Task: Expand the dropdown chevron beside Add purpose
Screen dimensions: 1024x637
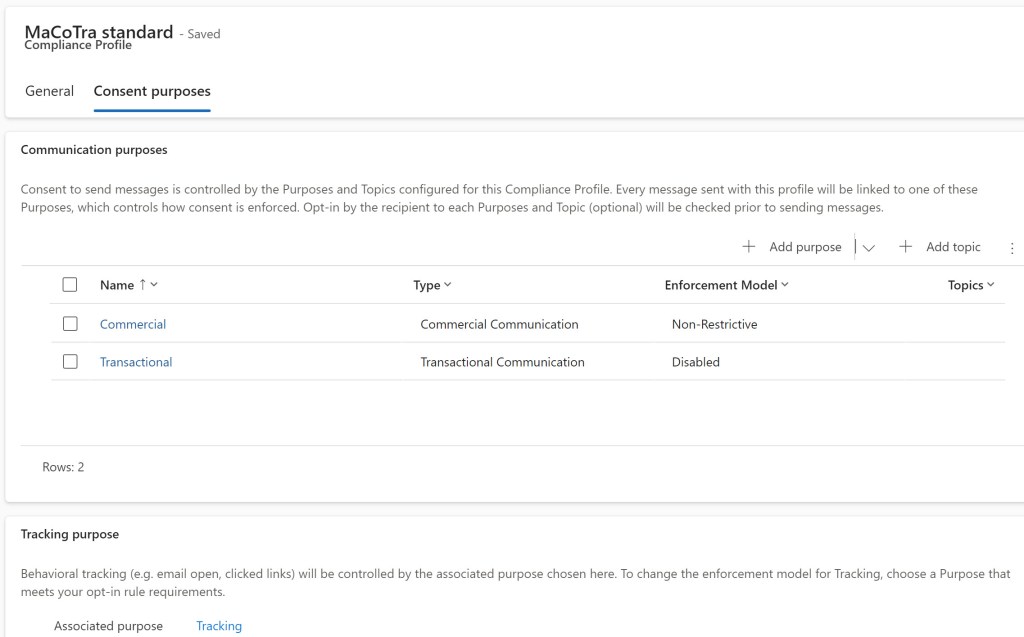Action: (x=866, y=246)
